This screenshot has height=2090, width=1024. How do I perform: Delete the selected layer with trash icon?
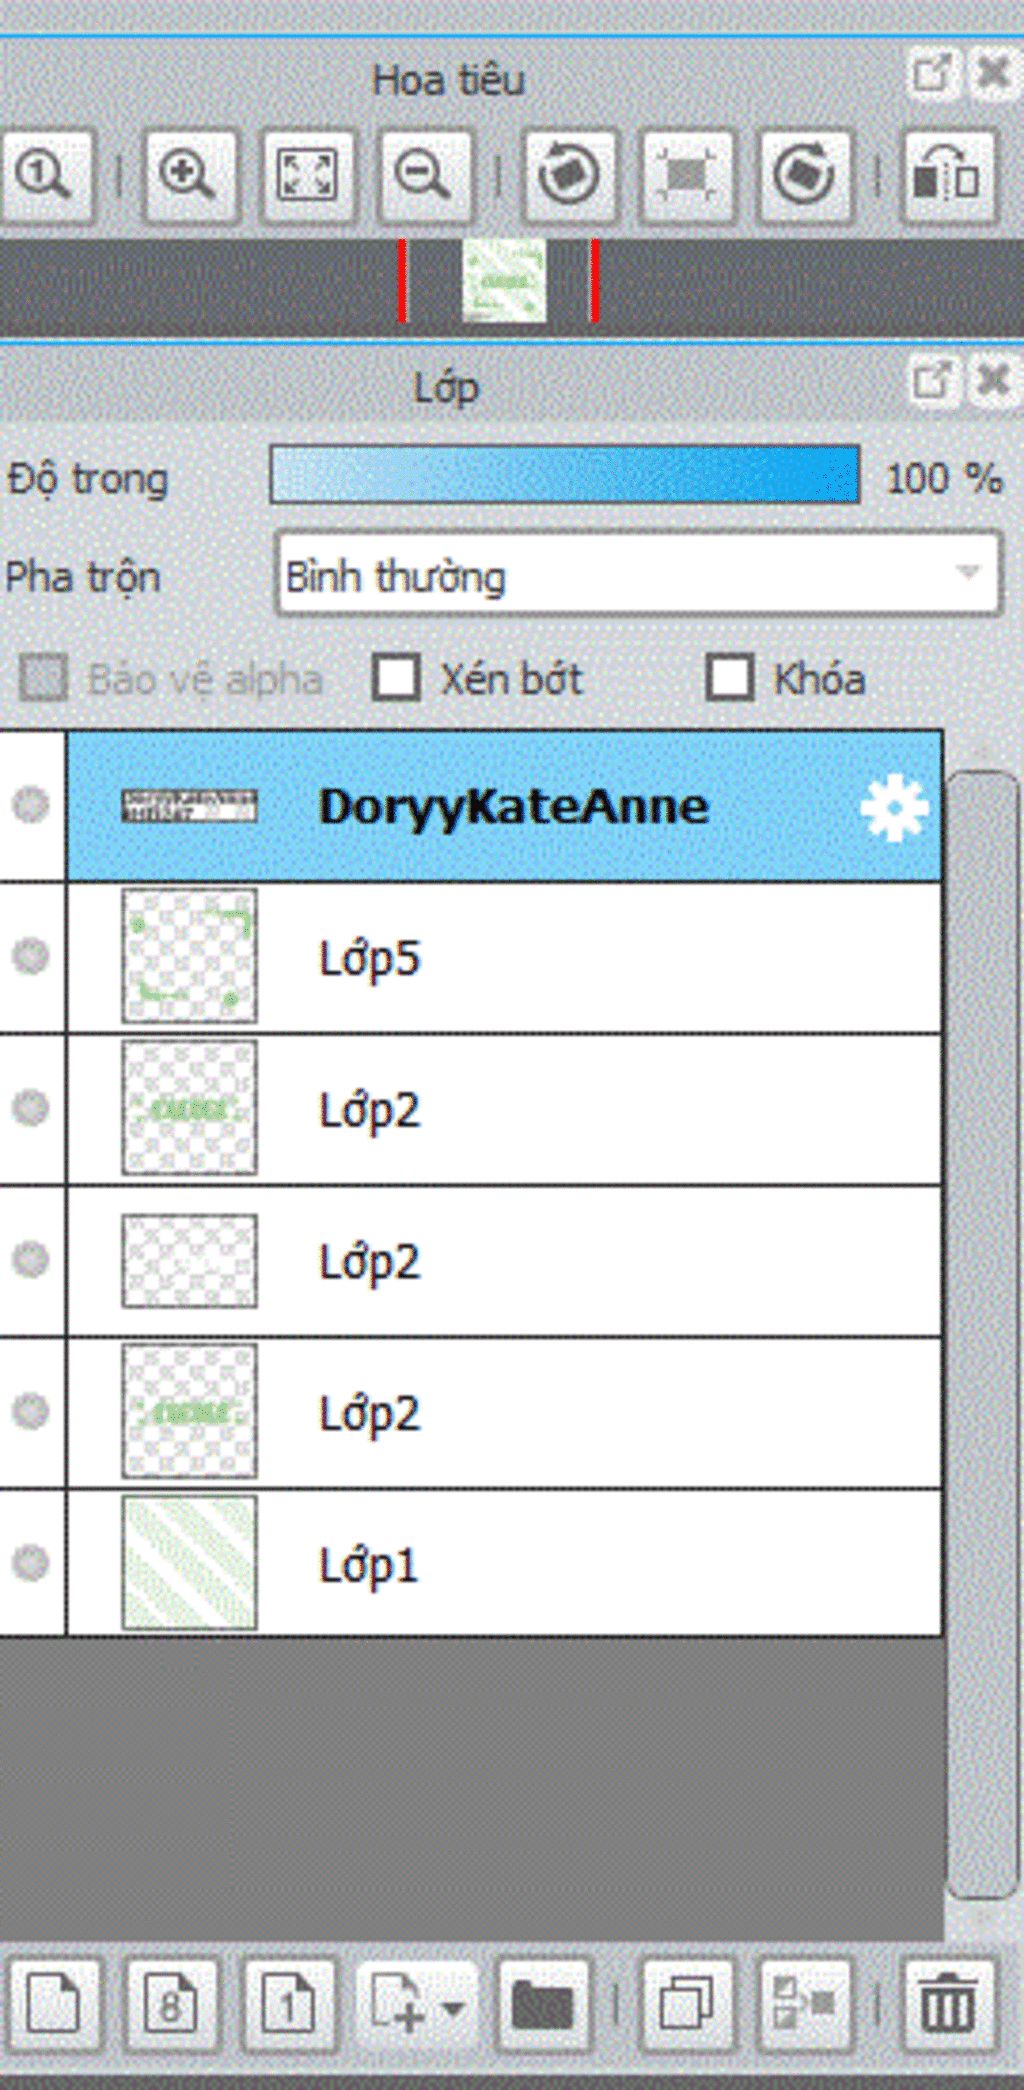[948, 2004]
